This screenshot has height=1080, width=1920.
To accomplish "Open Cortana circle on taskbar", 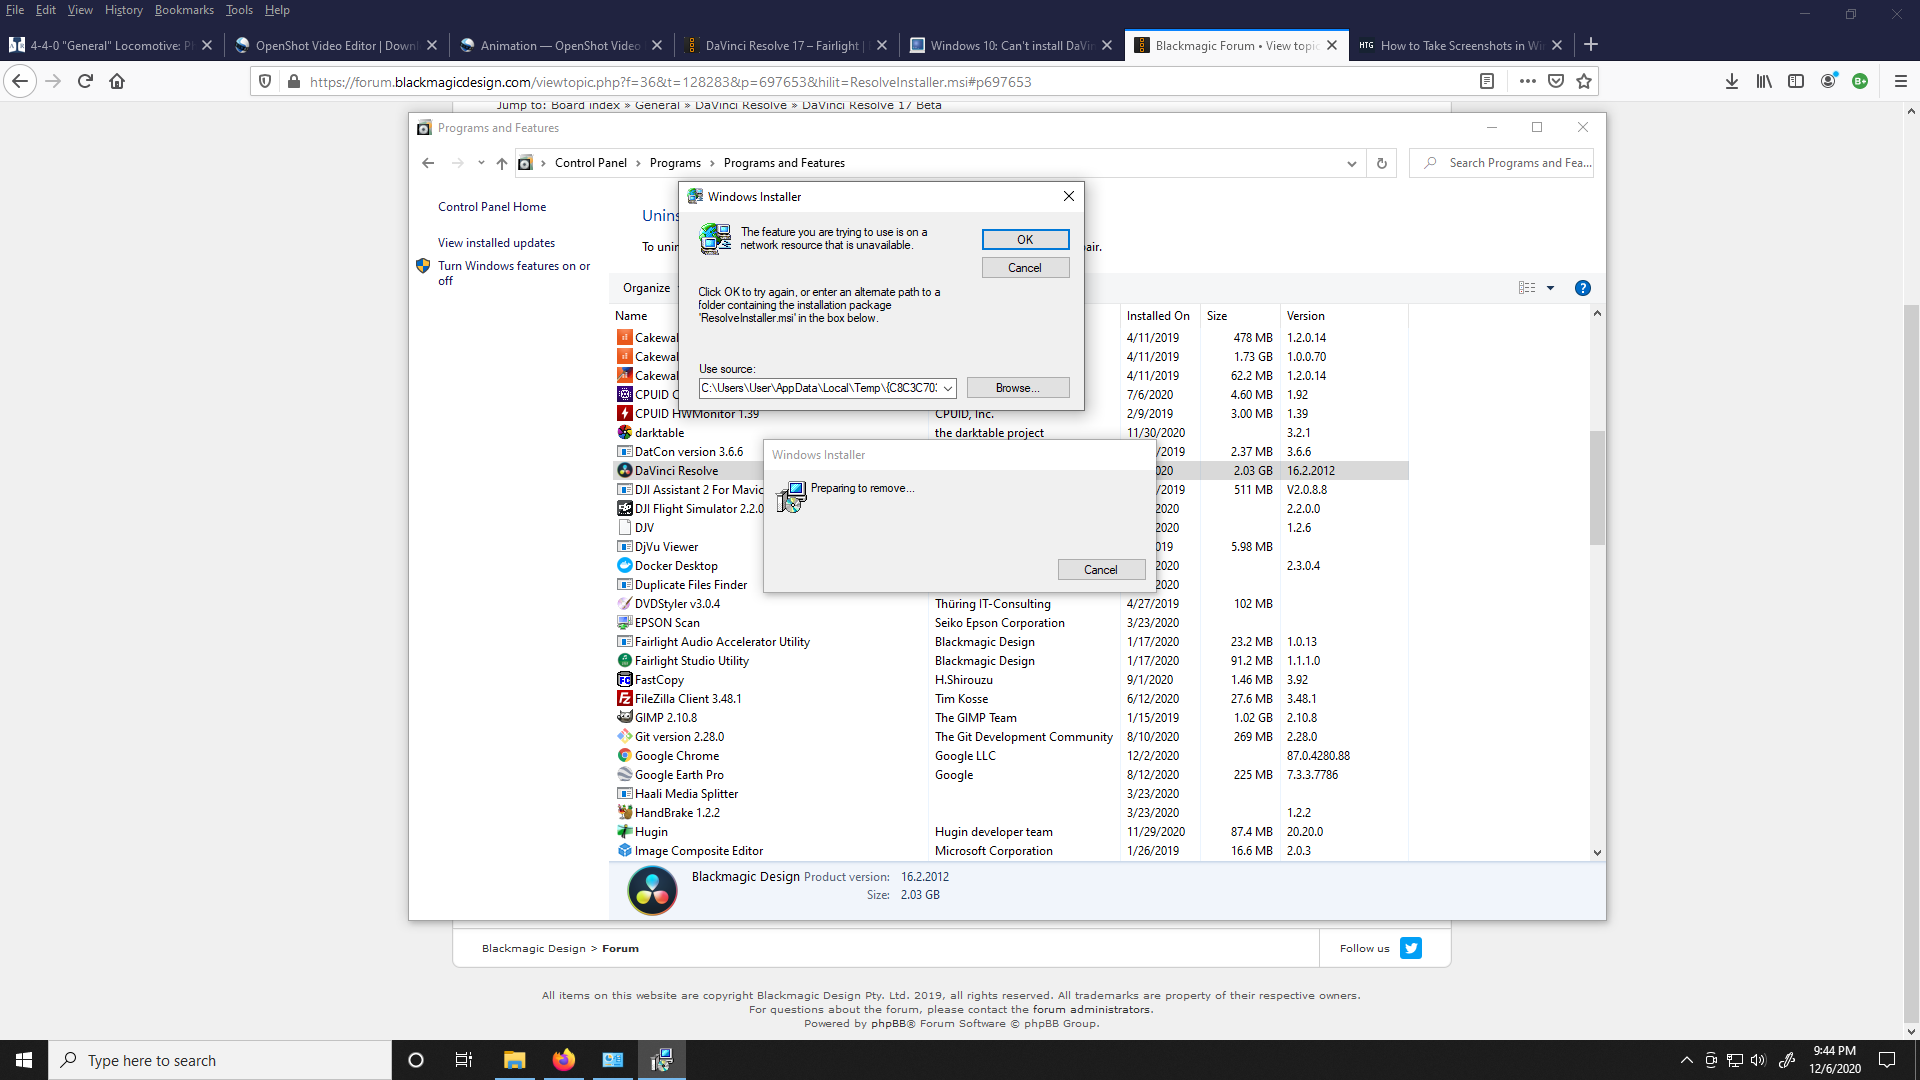I will [416, 1060].
